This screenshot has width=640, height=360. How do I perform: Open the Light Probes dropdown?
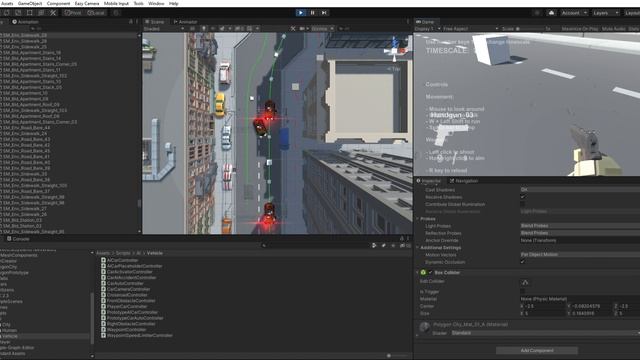[580, 225]
